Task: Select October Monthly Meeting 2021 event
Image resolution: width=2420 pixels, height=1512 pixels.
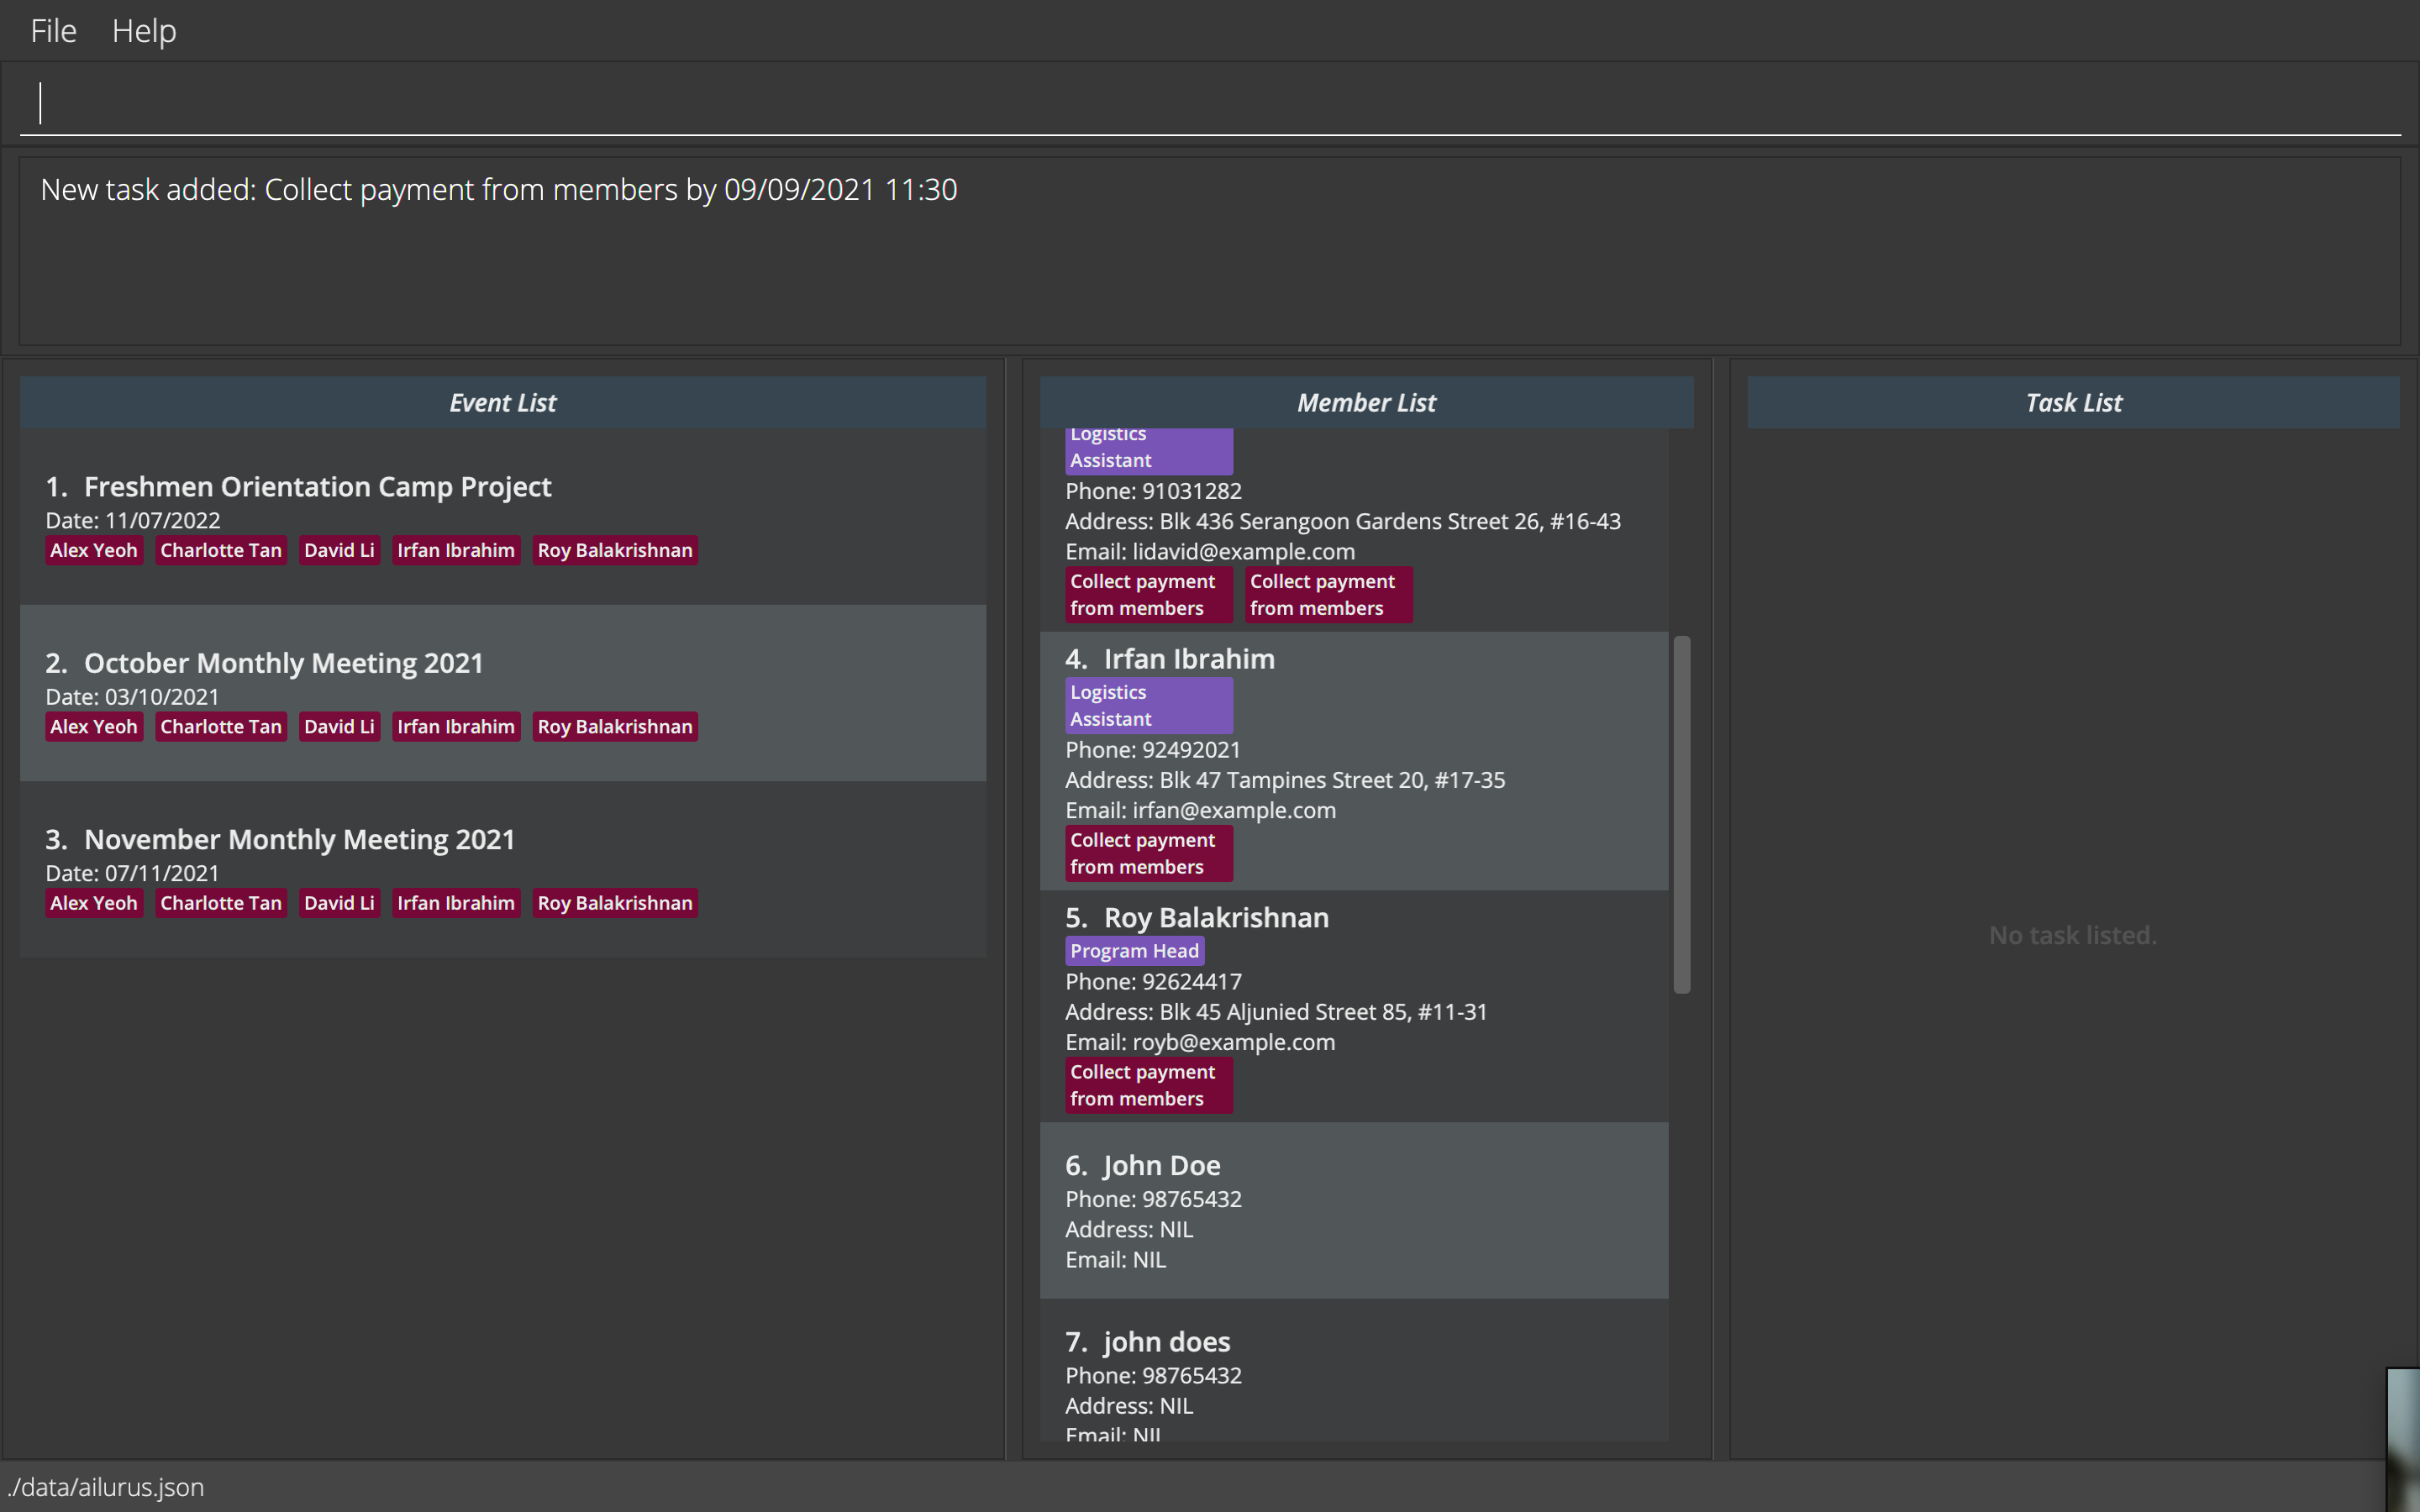Action: [283, 663]
